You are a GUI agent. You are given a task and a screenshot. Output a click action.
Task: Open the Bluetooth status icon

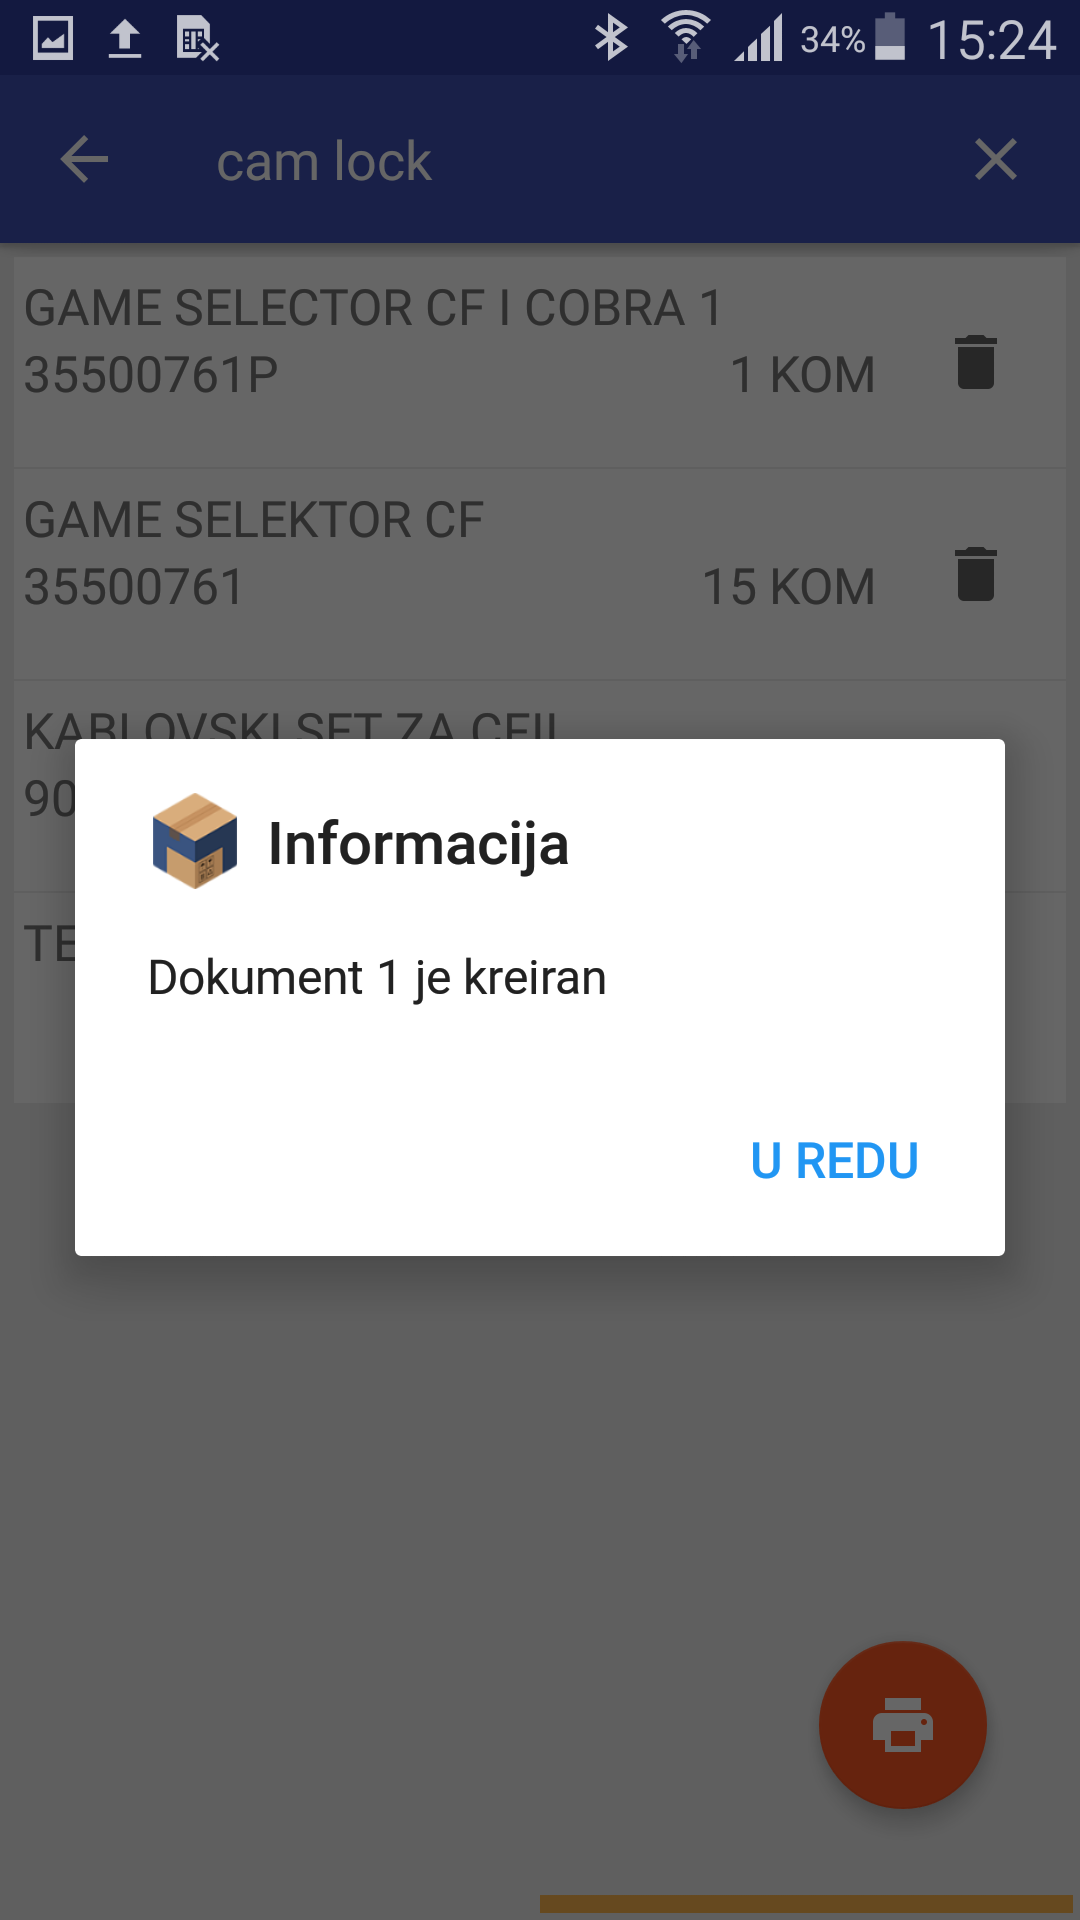pos(611,39)
